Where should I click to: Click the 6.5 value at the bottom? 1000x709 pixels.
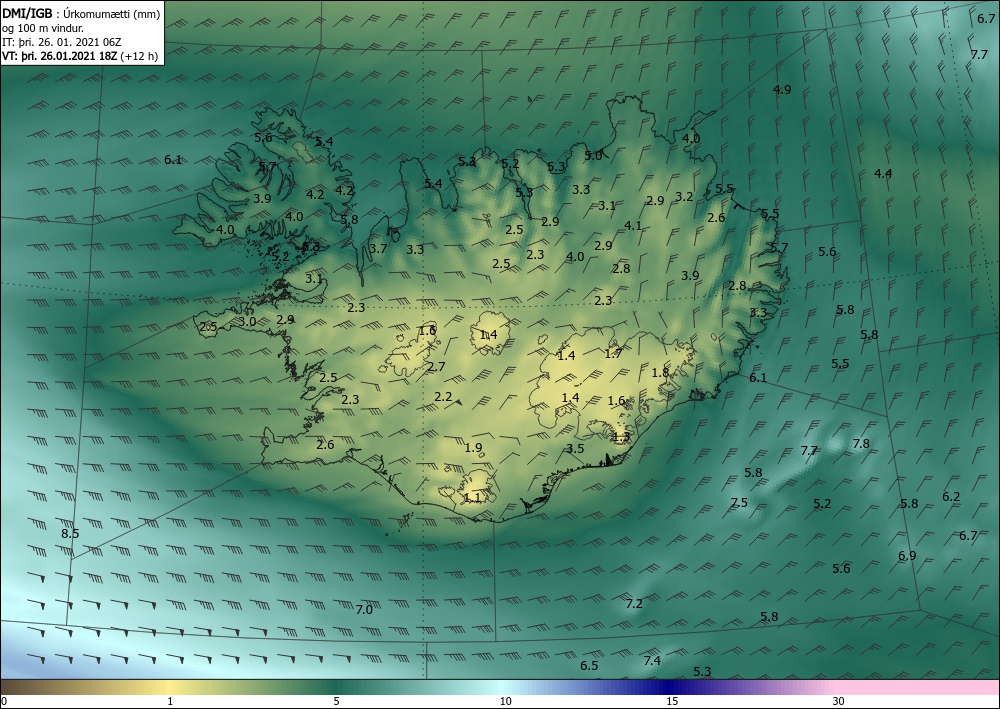click(x=589, y=666)
